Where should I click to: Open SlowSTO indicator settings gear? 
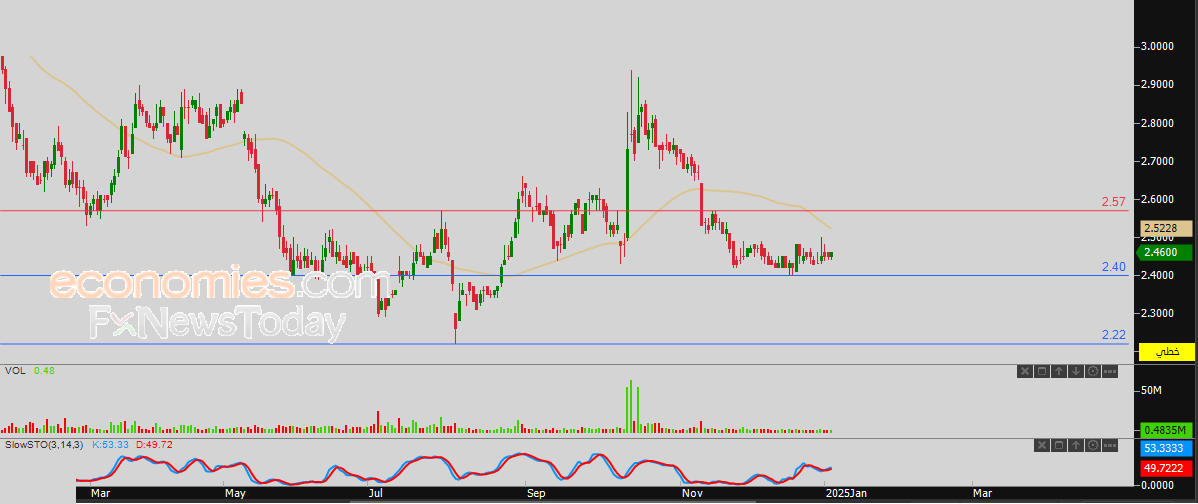(x=1093, y=445)
